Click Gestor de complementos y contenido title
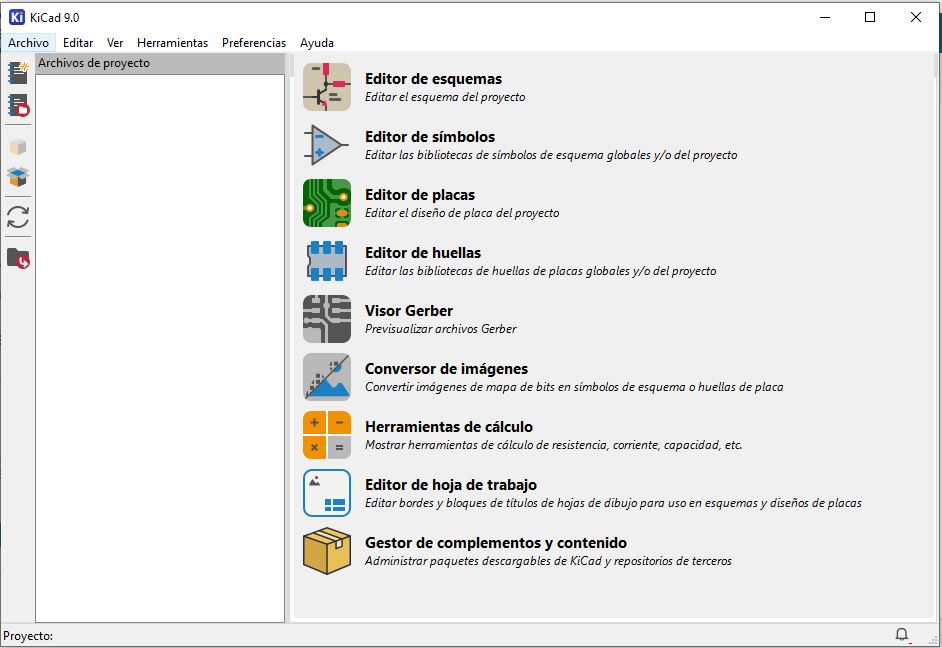 (496, 543)
